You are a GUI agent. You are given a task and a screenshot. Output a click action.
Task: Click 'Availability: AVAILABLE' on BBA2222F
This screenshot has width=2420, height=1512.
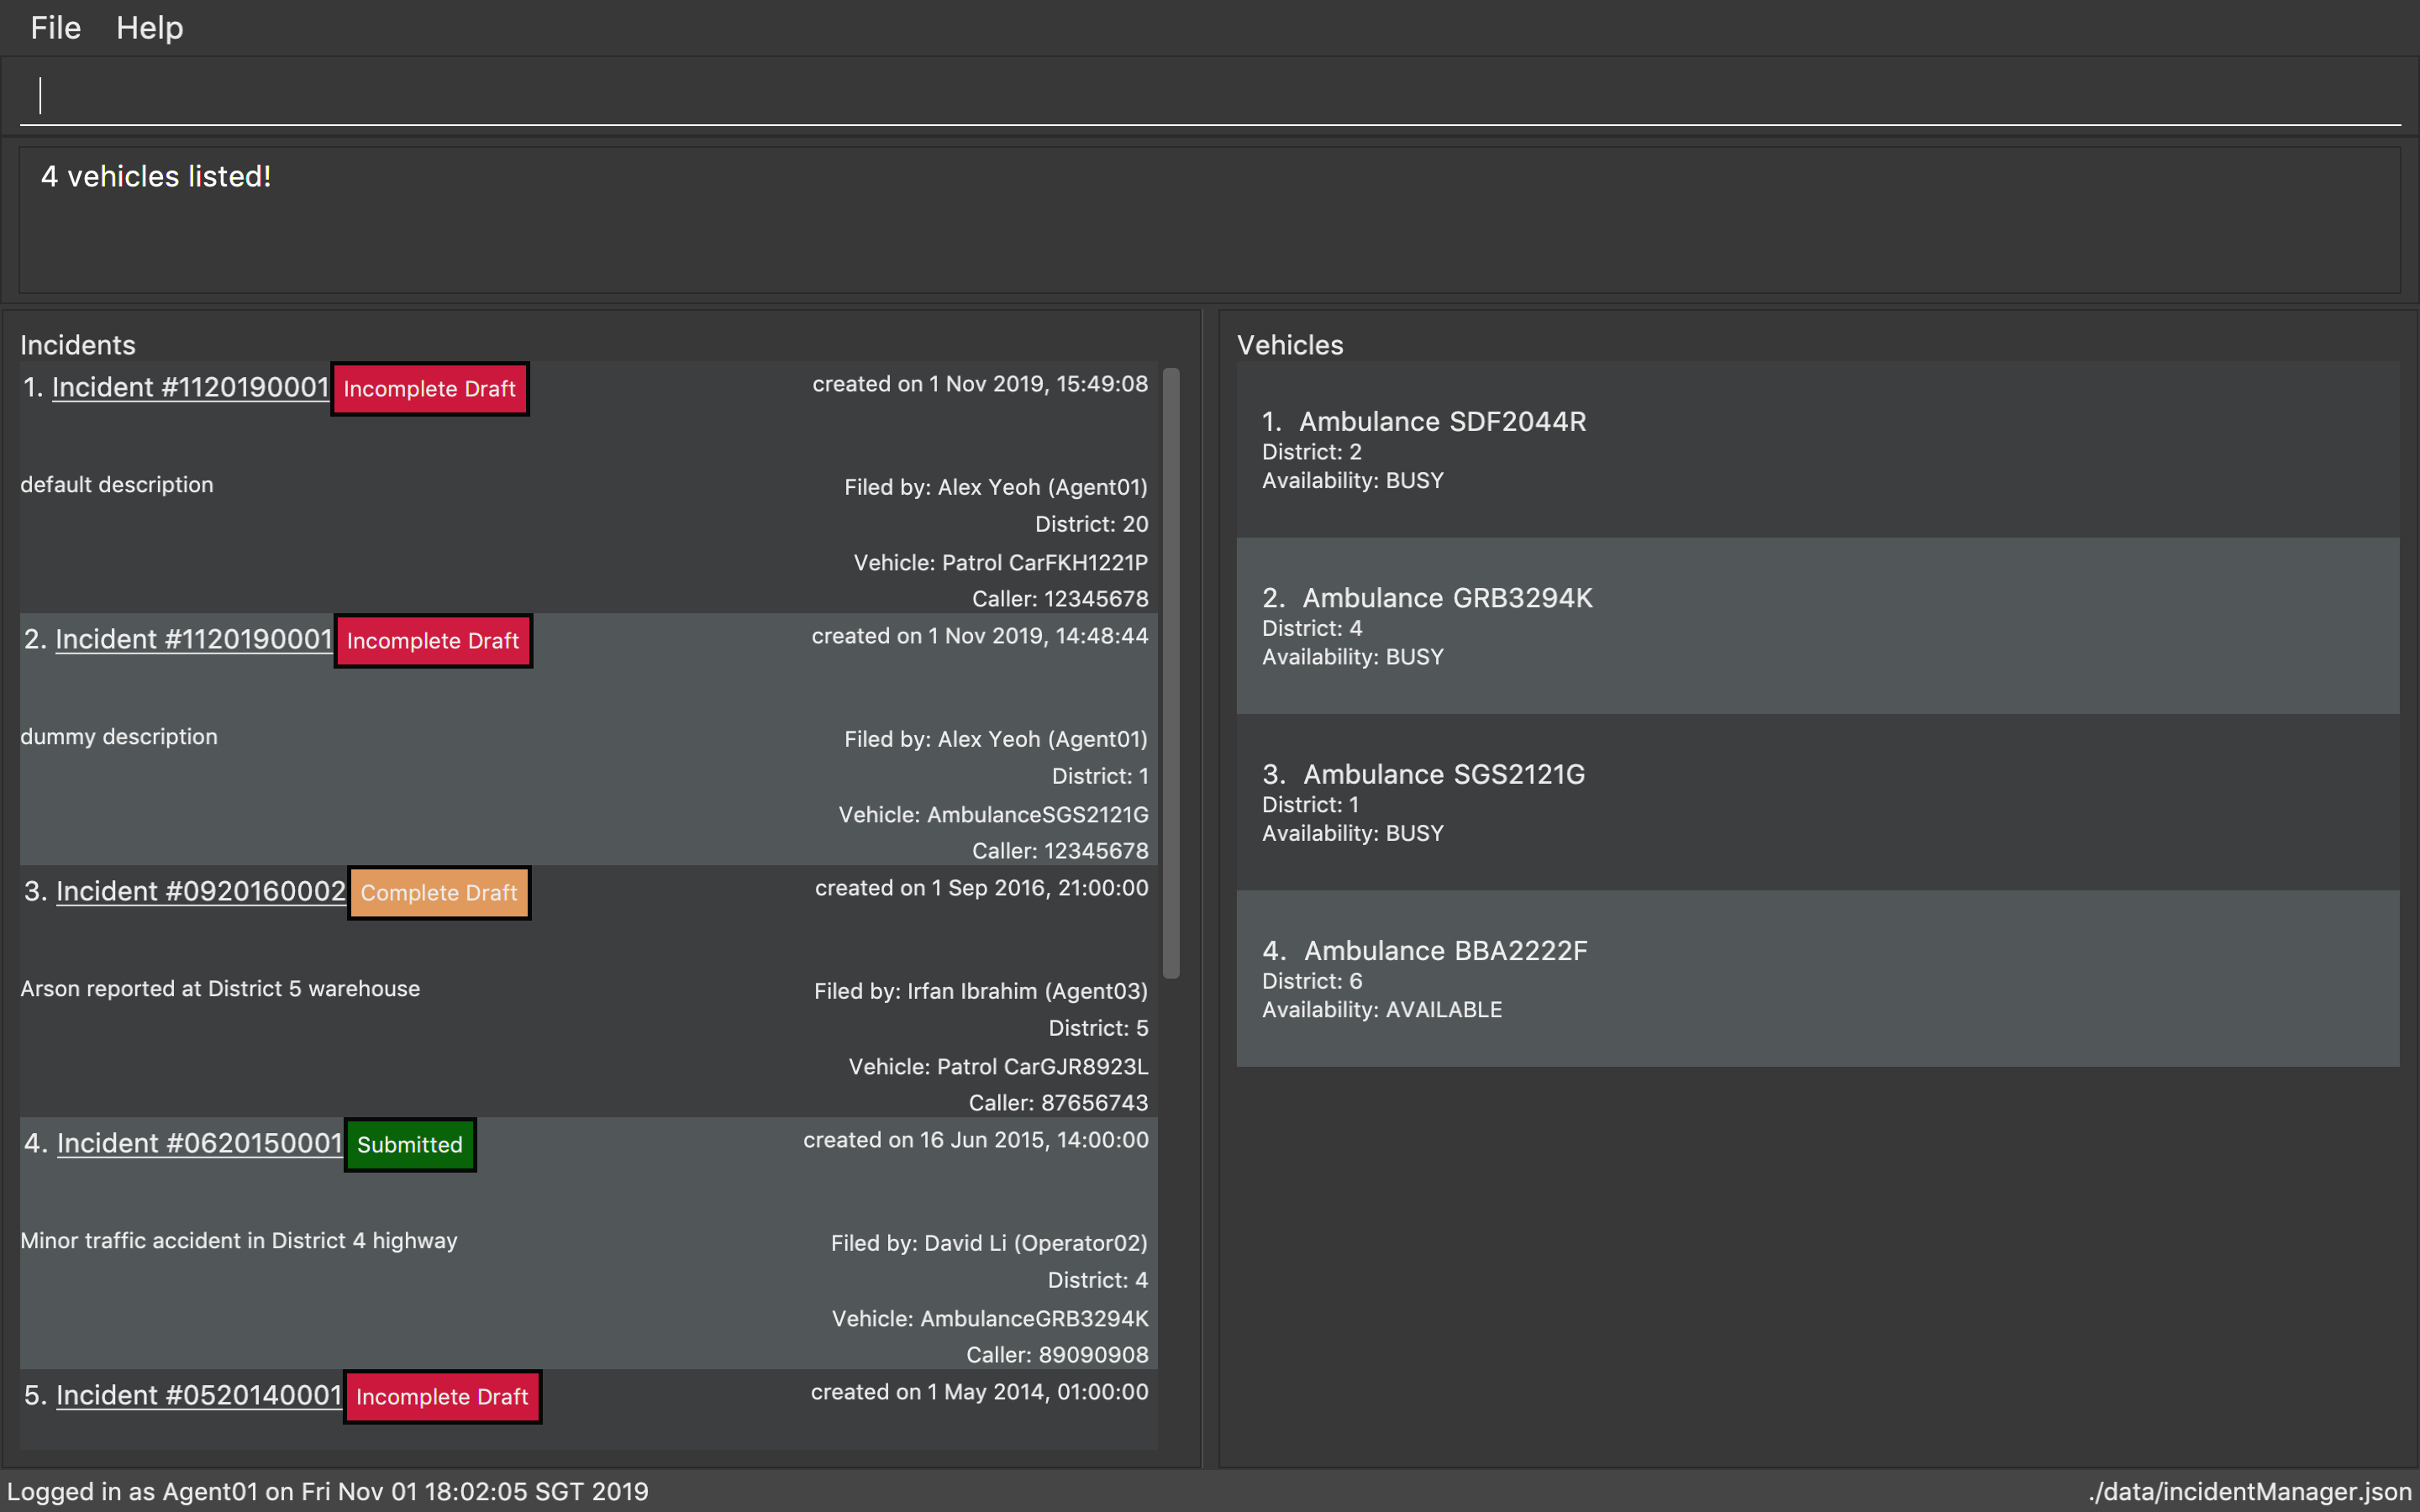coord(1382,1010)
